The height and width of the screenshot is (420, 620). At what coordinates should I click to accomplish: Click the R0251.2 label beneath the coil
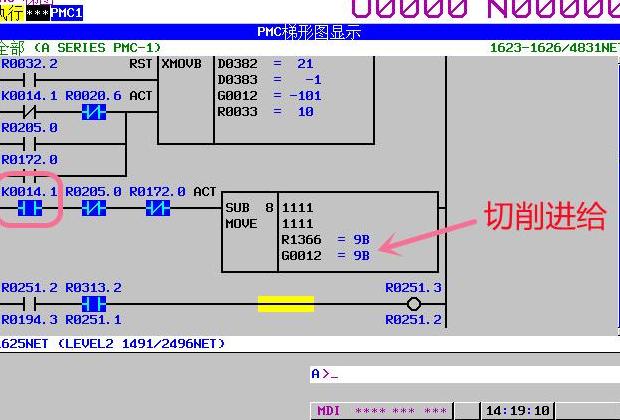pos(414,320)
